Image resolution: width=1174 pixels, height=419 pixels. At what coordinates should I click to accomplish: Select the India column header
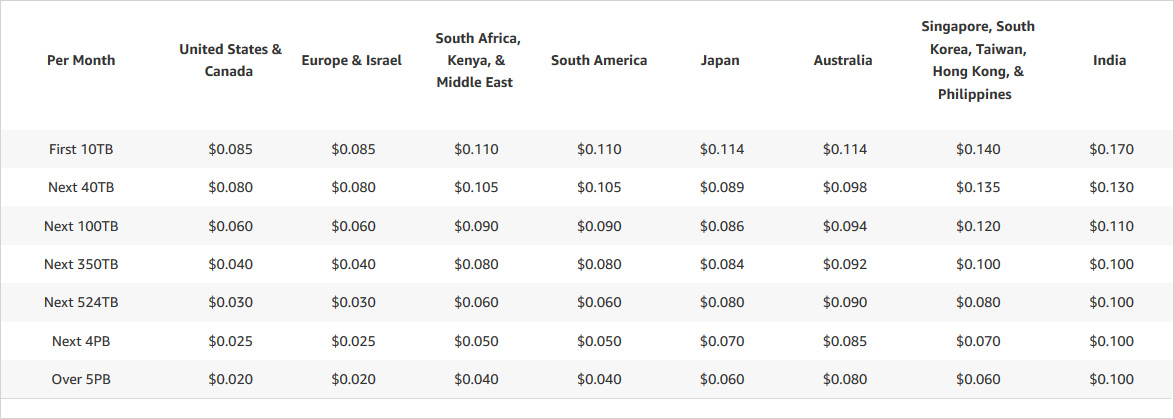pos(1110,60)
